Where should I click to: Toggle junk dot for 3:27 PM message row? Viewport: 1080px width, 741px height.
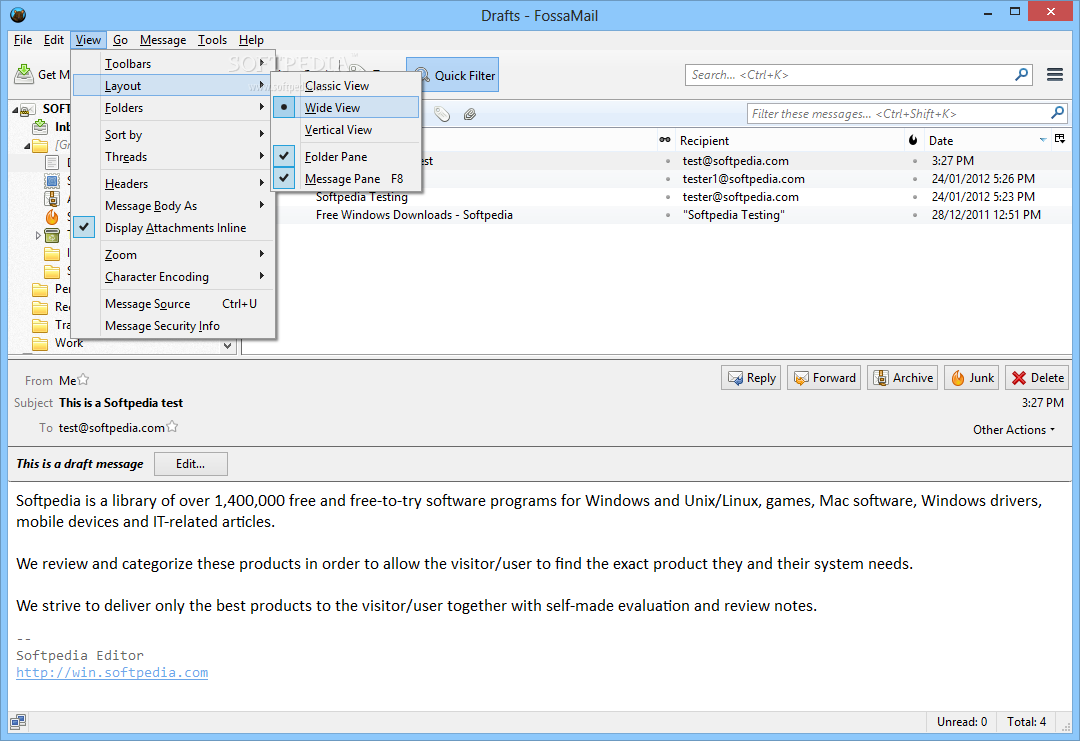click(x=915, y=161)
